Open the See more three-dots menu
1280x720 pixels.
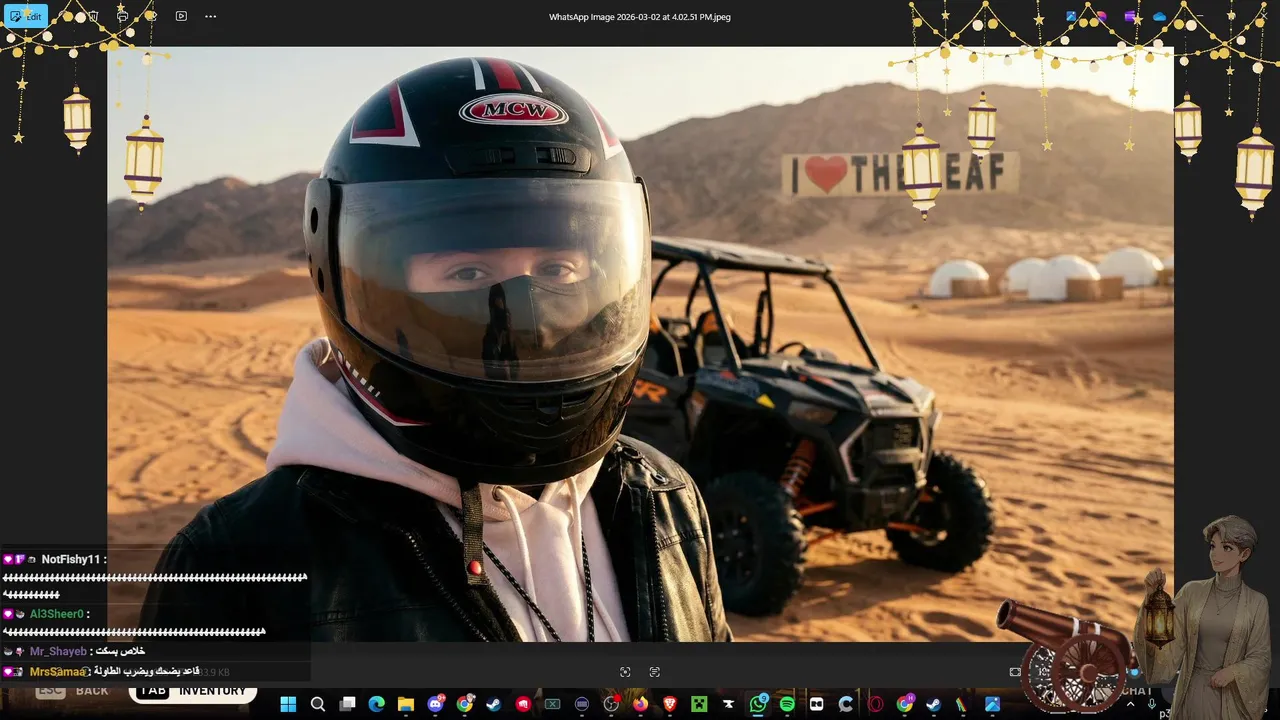[x=210, y=16]
